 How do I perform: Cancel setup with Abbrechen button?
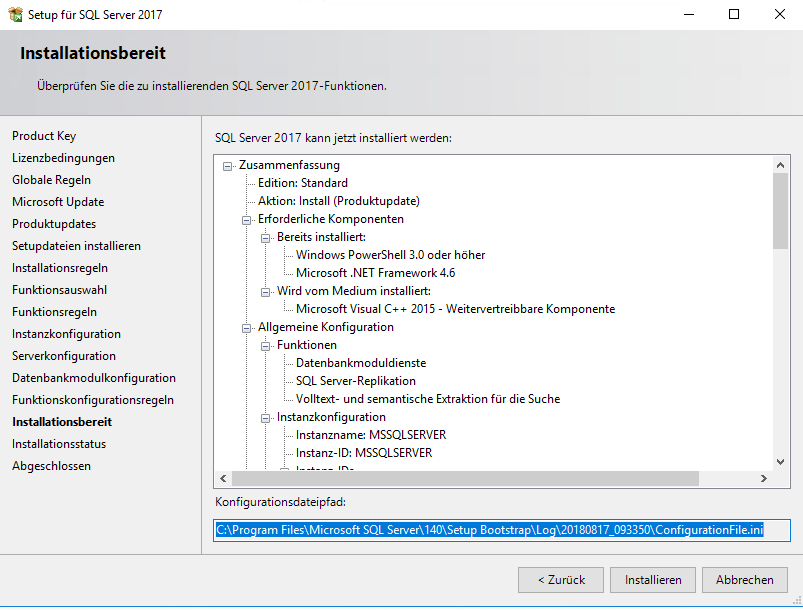pyautogui.click(x=745, y=580)
